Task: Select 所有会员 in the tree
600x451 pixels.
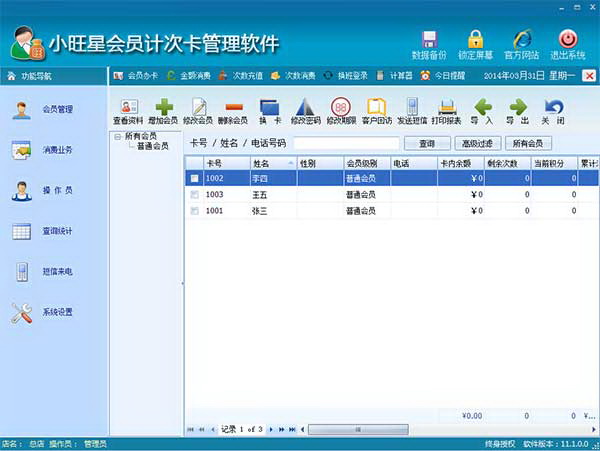Action: tap(141, 136)
